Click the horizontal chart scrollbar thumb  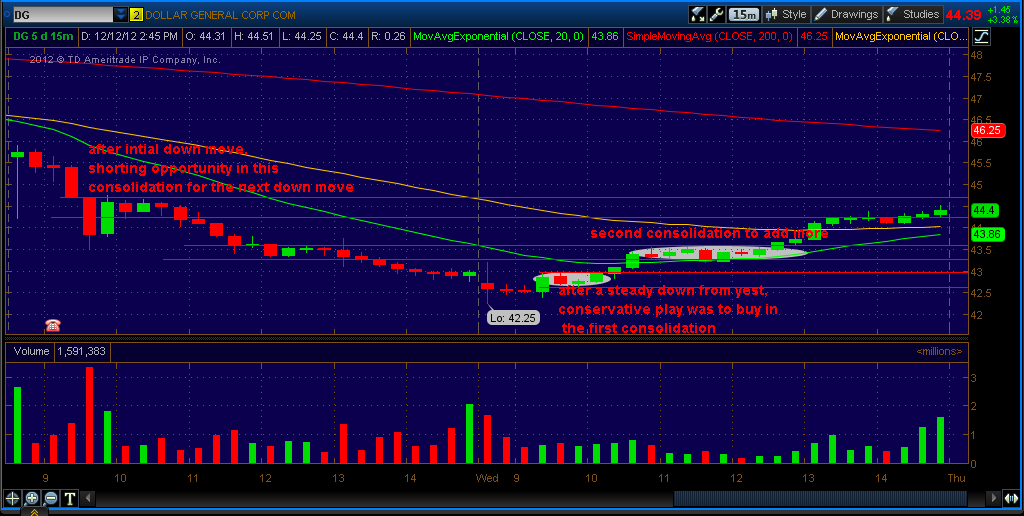pyautogui.click(x=820, y=499)
